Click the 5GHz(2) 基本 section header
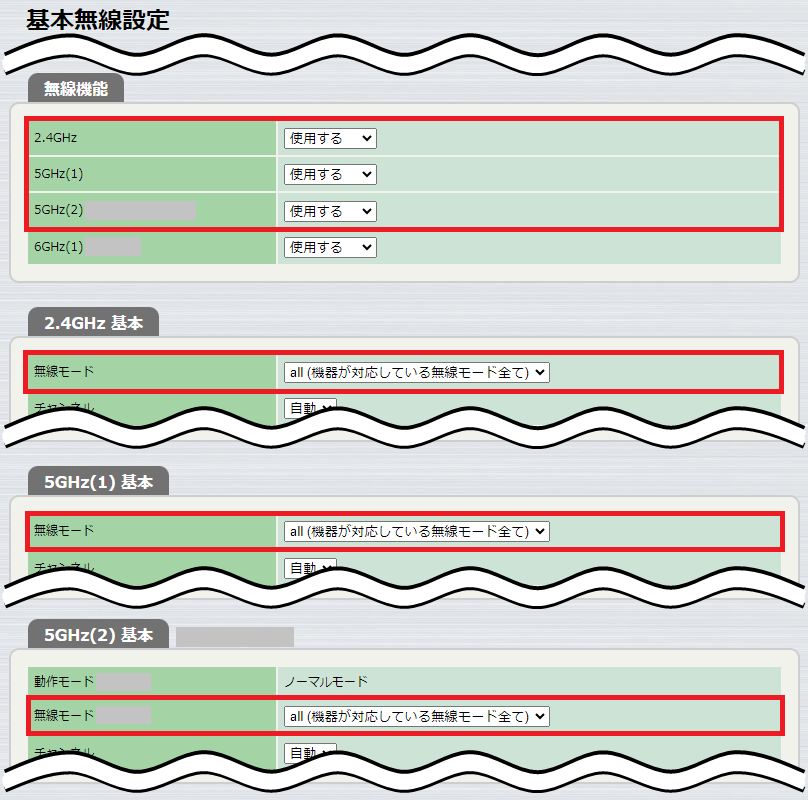This screenshot has height=800, width=808. pos(98,635)
